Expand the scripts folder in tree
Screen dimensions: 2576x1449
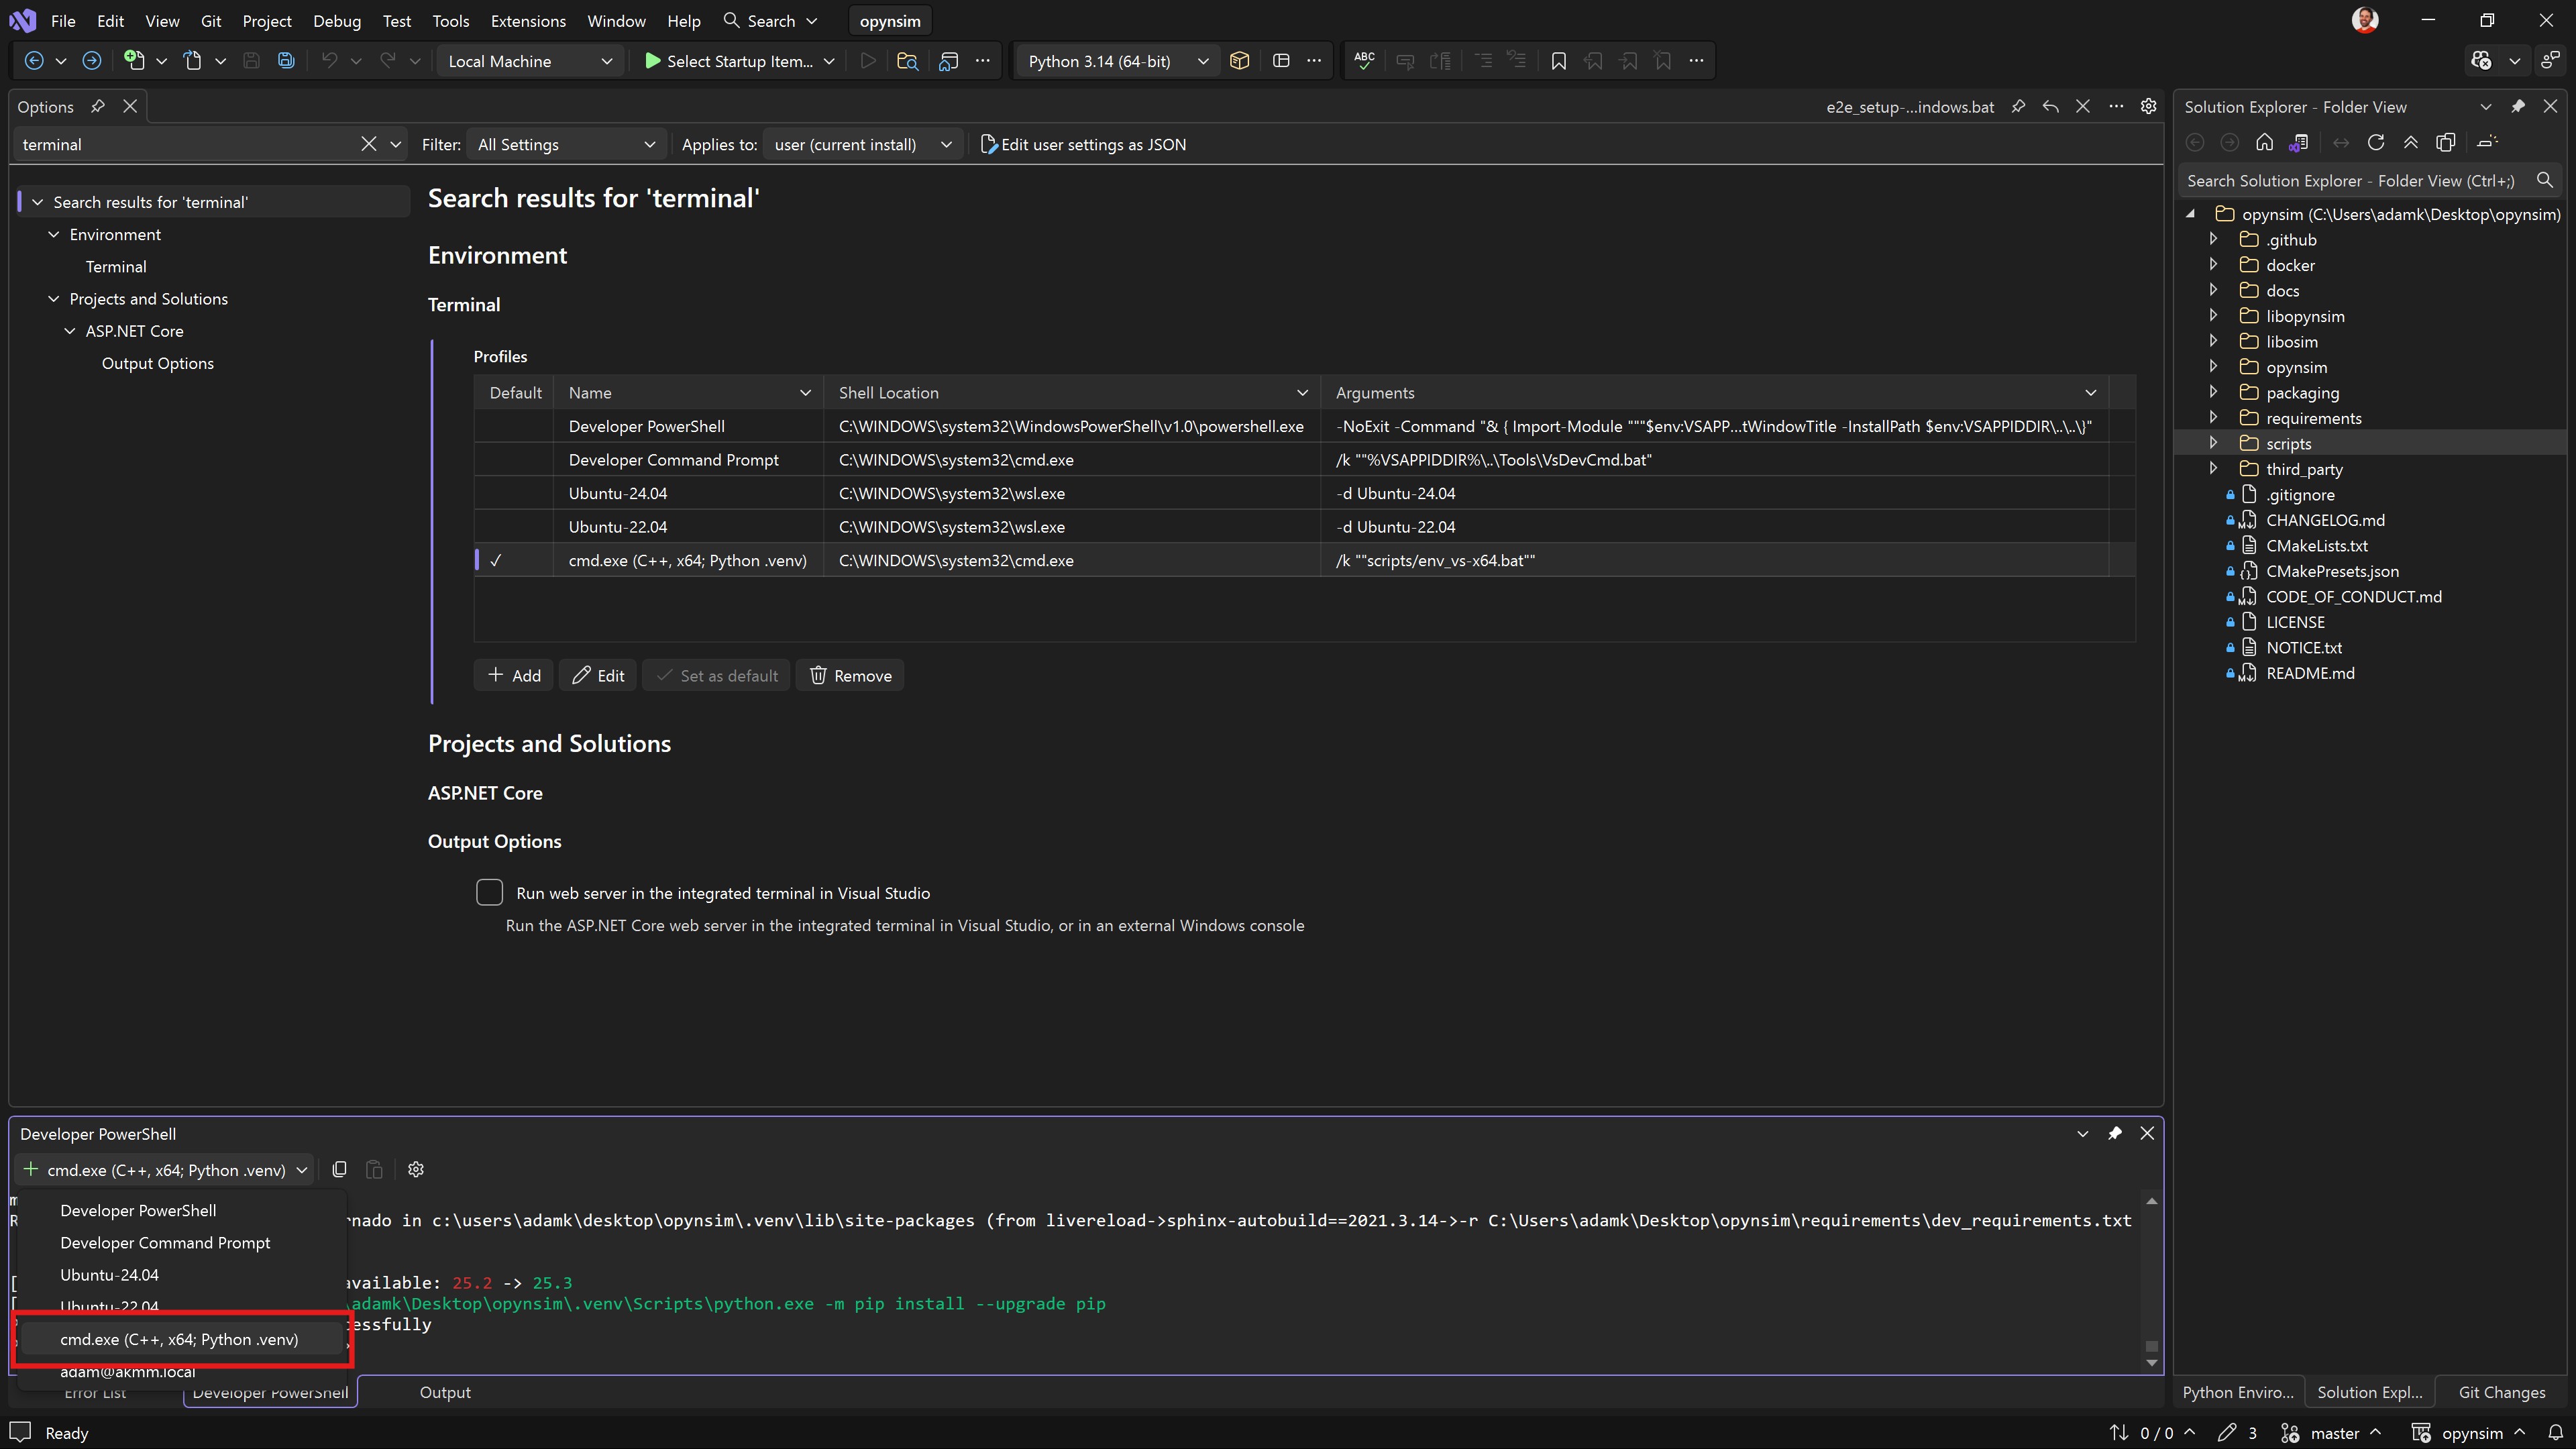(2213, 443)
